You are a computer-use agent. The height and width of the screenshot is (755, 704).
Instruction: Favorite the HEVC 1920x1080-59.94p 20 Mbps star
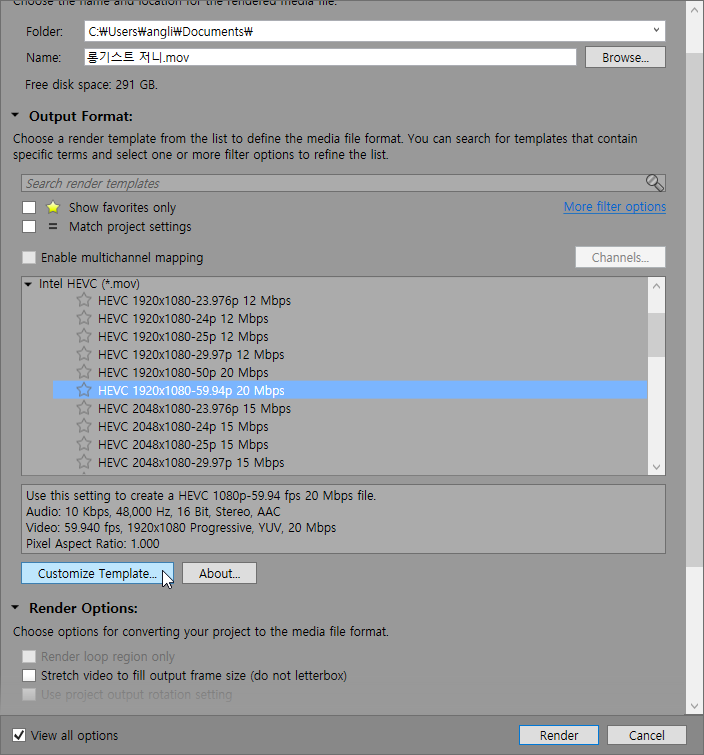click(84, 390)
